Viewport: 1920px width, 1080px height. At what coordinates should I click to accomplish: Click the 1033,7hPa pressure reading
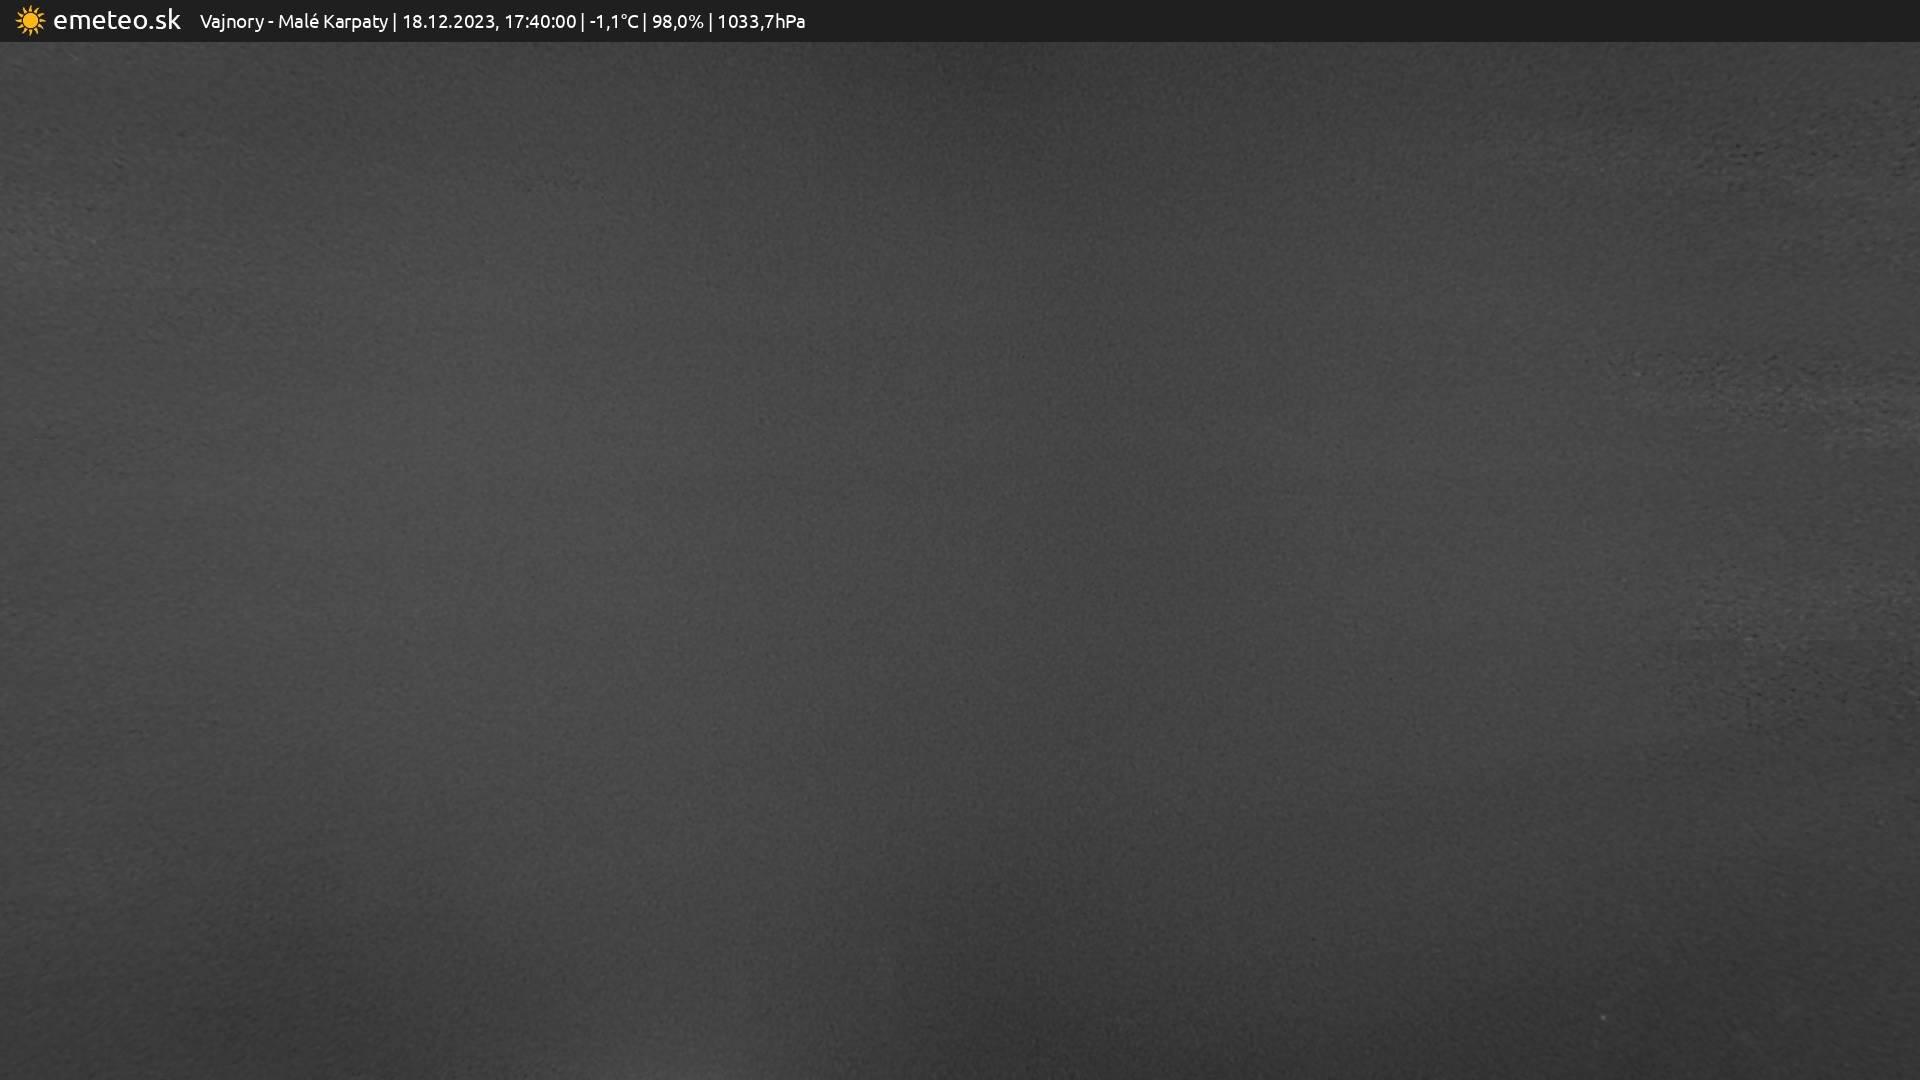[x=761, y=21]
